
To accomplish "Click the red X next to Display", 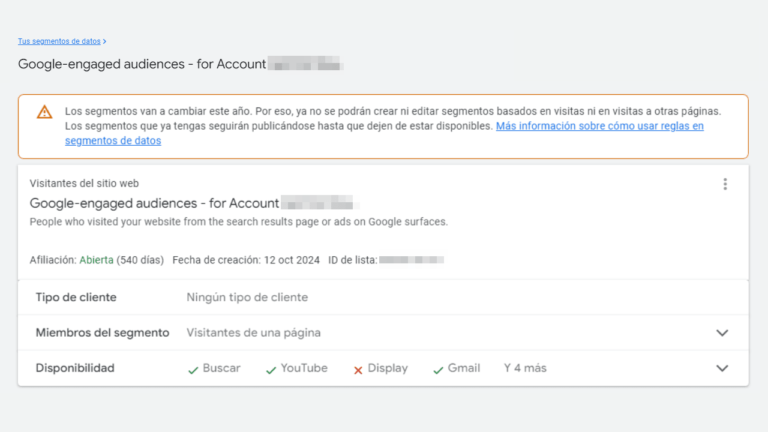I will pos(358,370).
